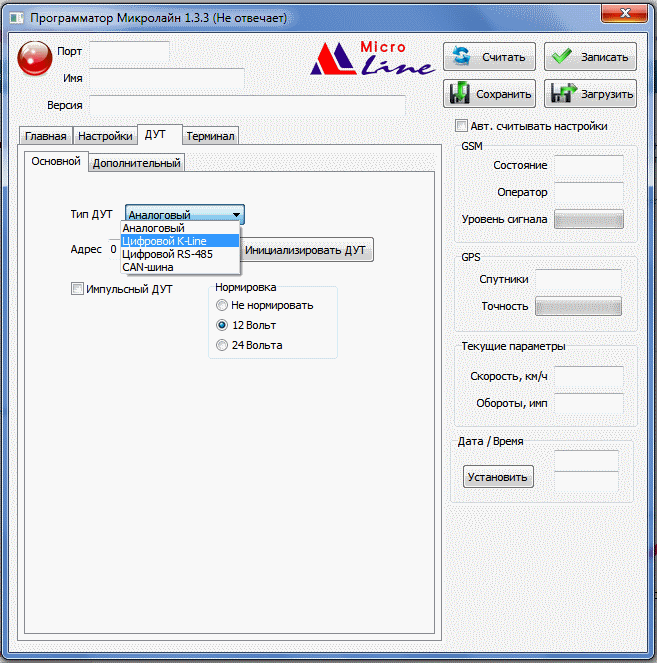Pick CAN-шина in the dropdown list
This screenshot has height=663, width=657.
(148, 267)
